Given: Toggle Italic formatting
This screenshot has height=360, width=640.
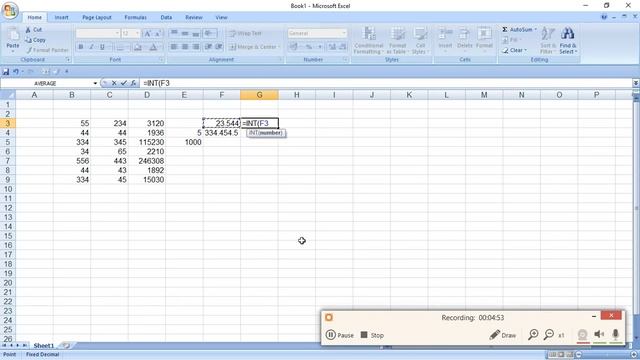Looking at the screenshot, I should click(91, 47).
